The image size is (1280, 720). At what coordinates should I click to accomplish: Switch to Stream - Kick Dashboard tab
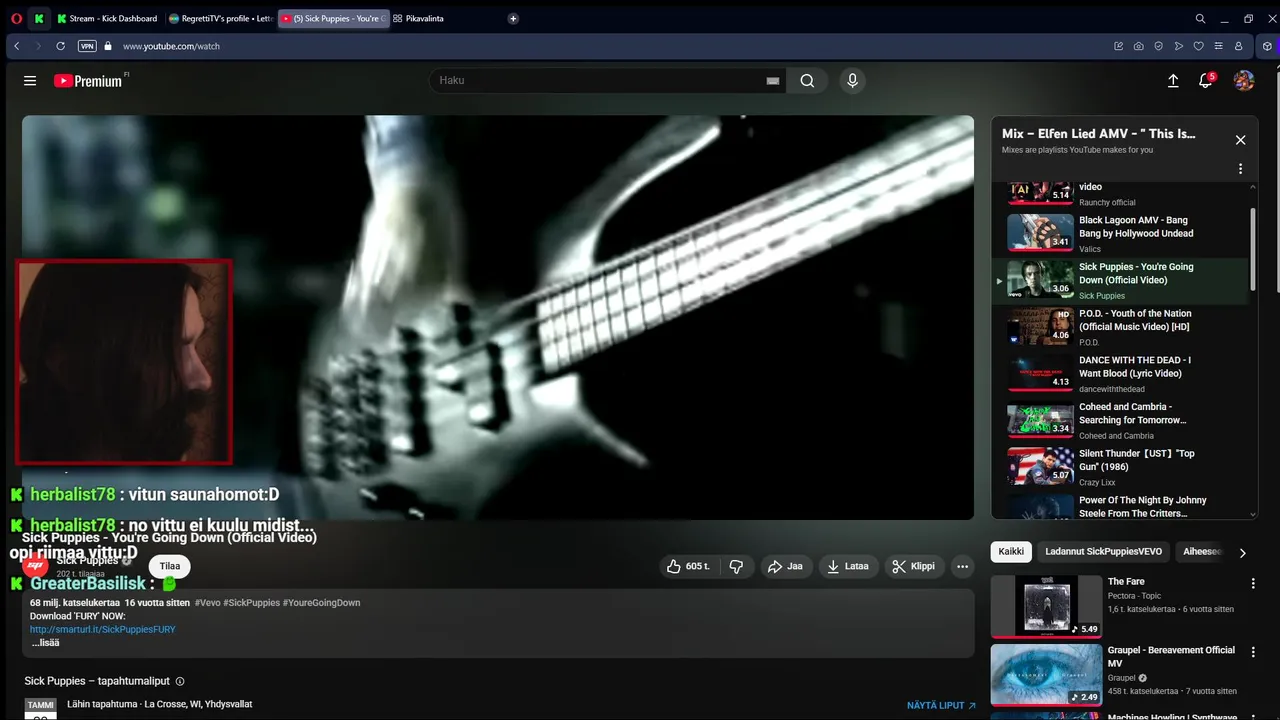[x=108, y=18]
